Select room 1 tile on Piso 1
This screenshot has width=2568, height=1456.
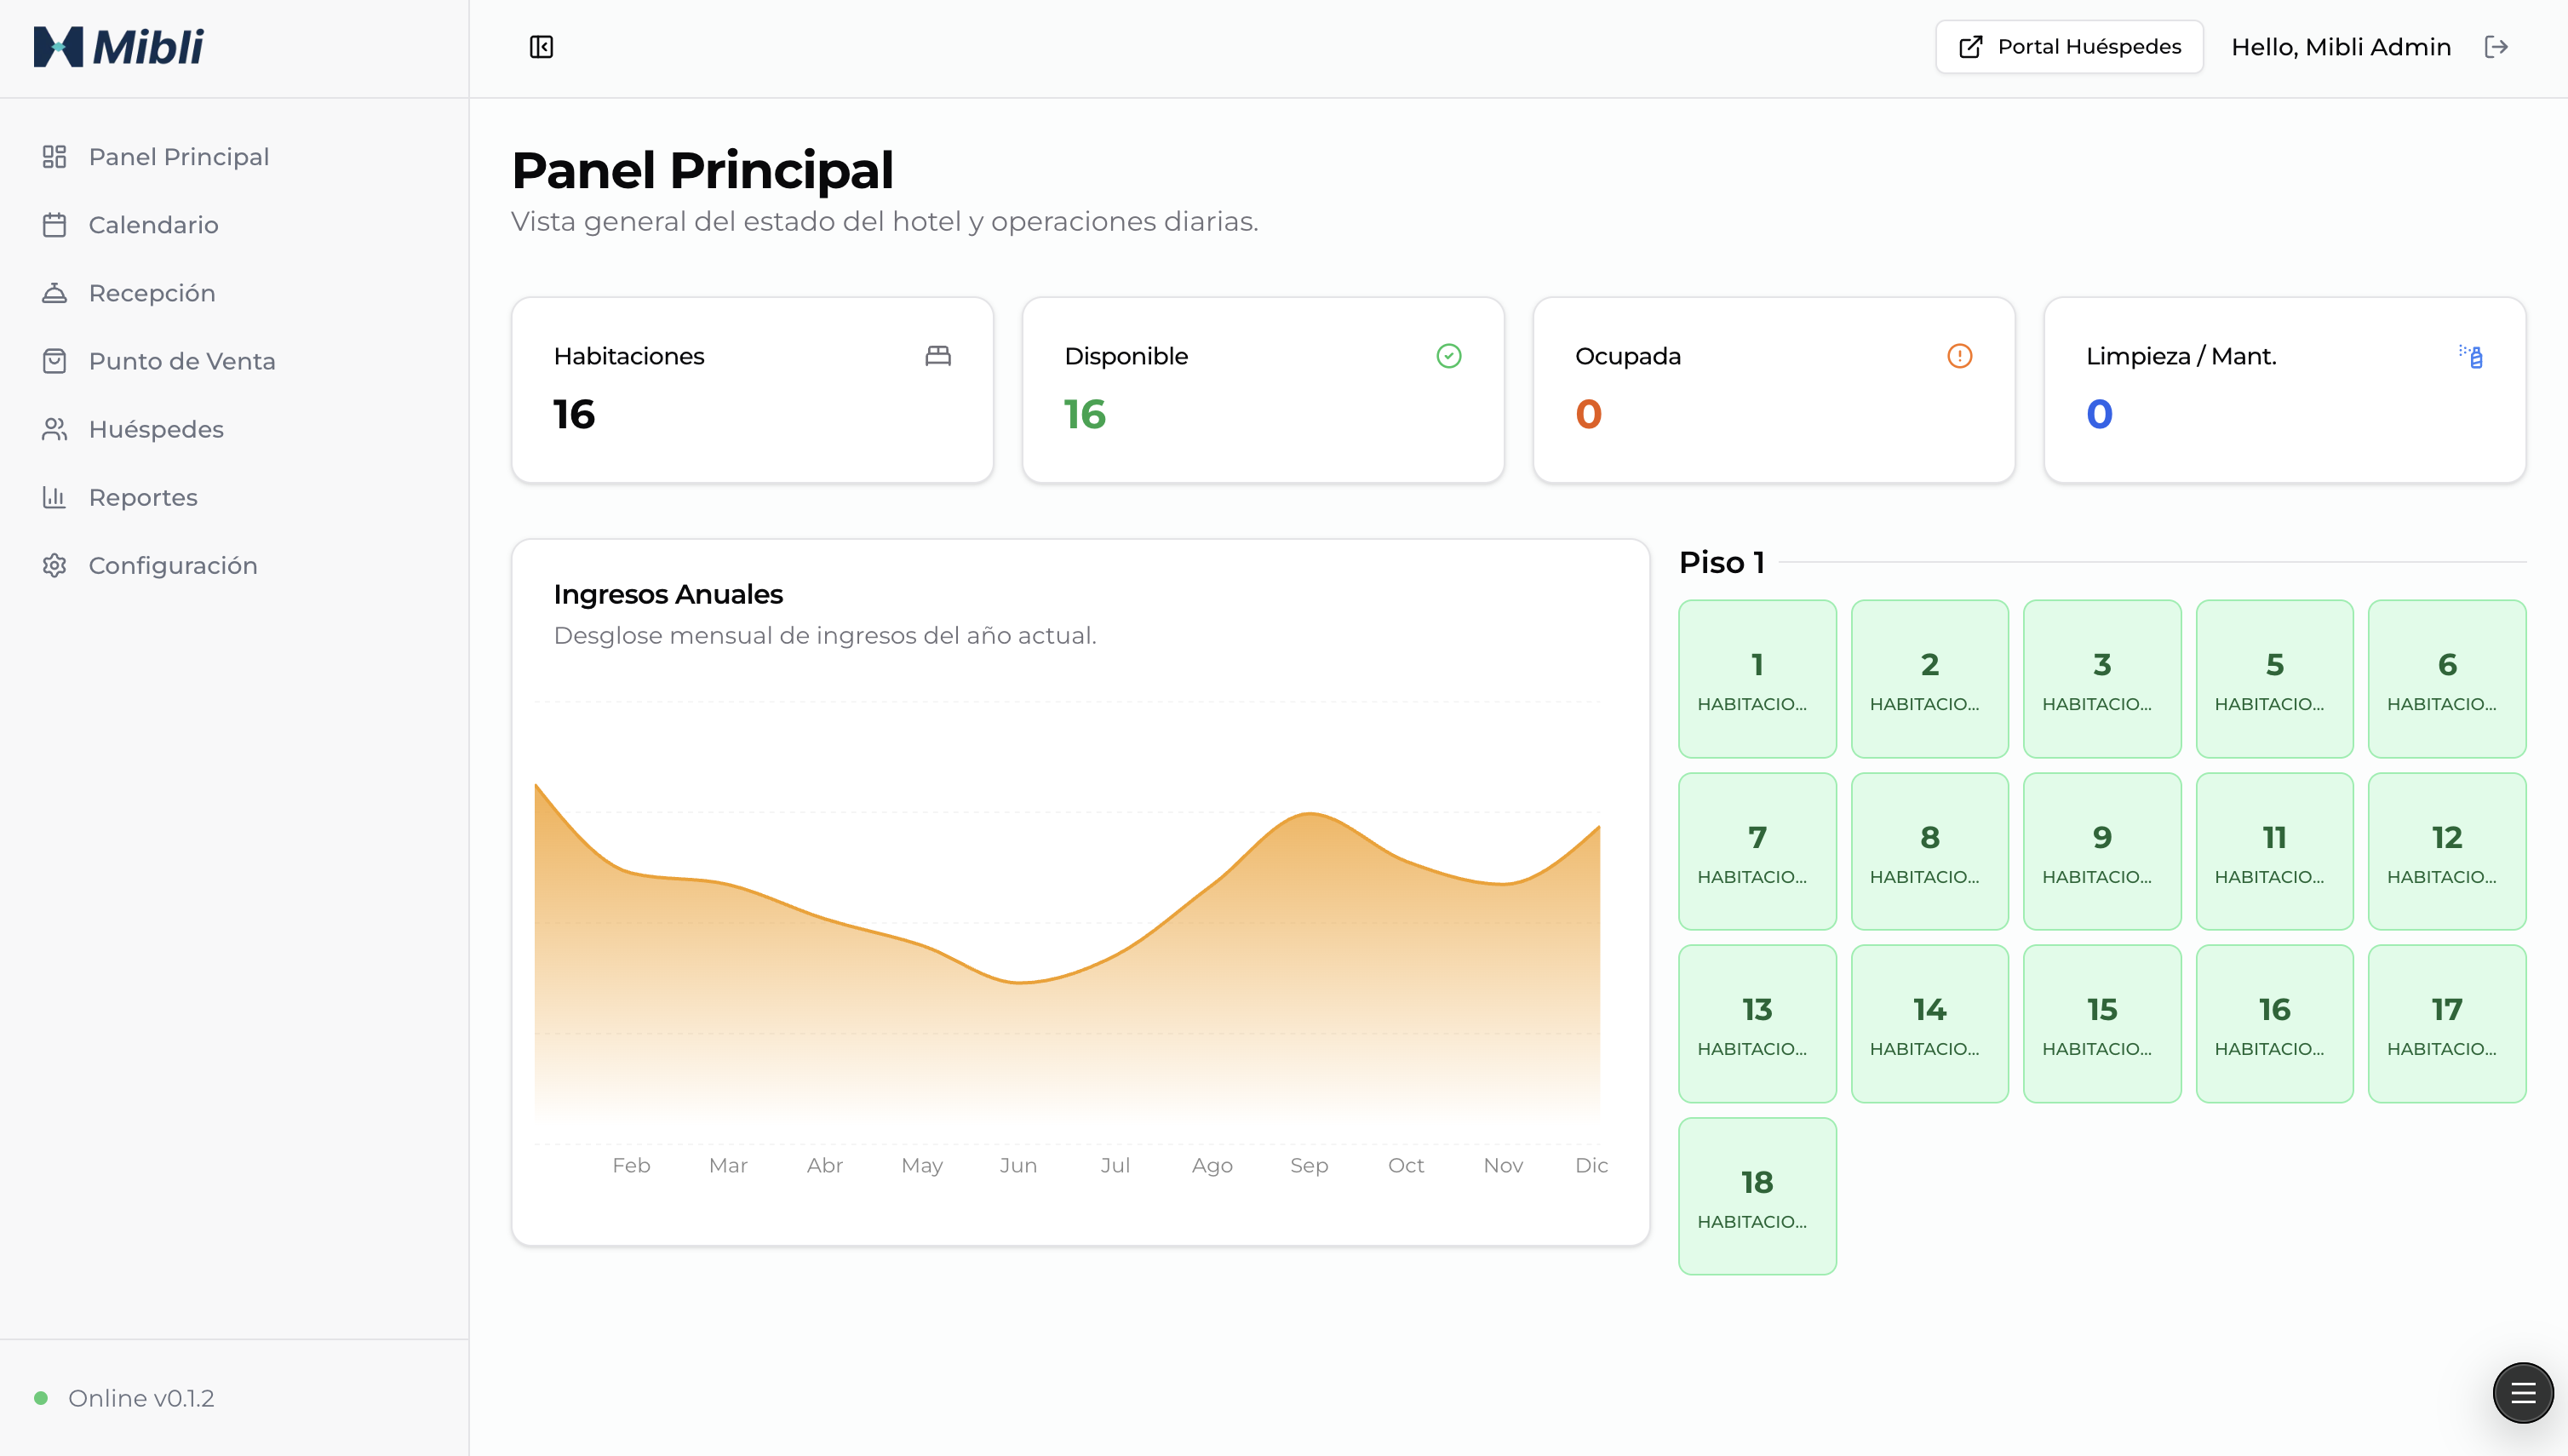[x=1756, y=679]
